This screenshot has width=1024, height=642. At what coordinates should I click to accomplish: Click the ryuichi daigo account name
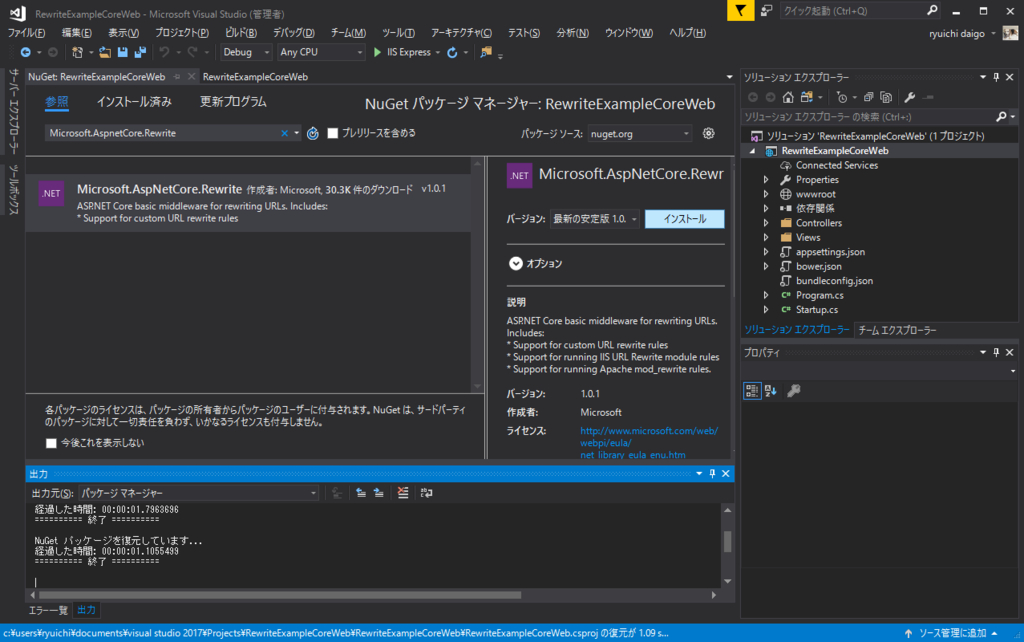tap(957, 33)
